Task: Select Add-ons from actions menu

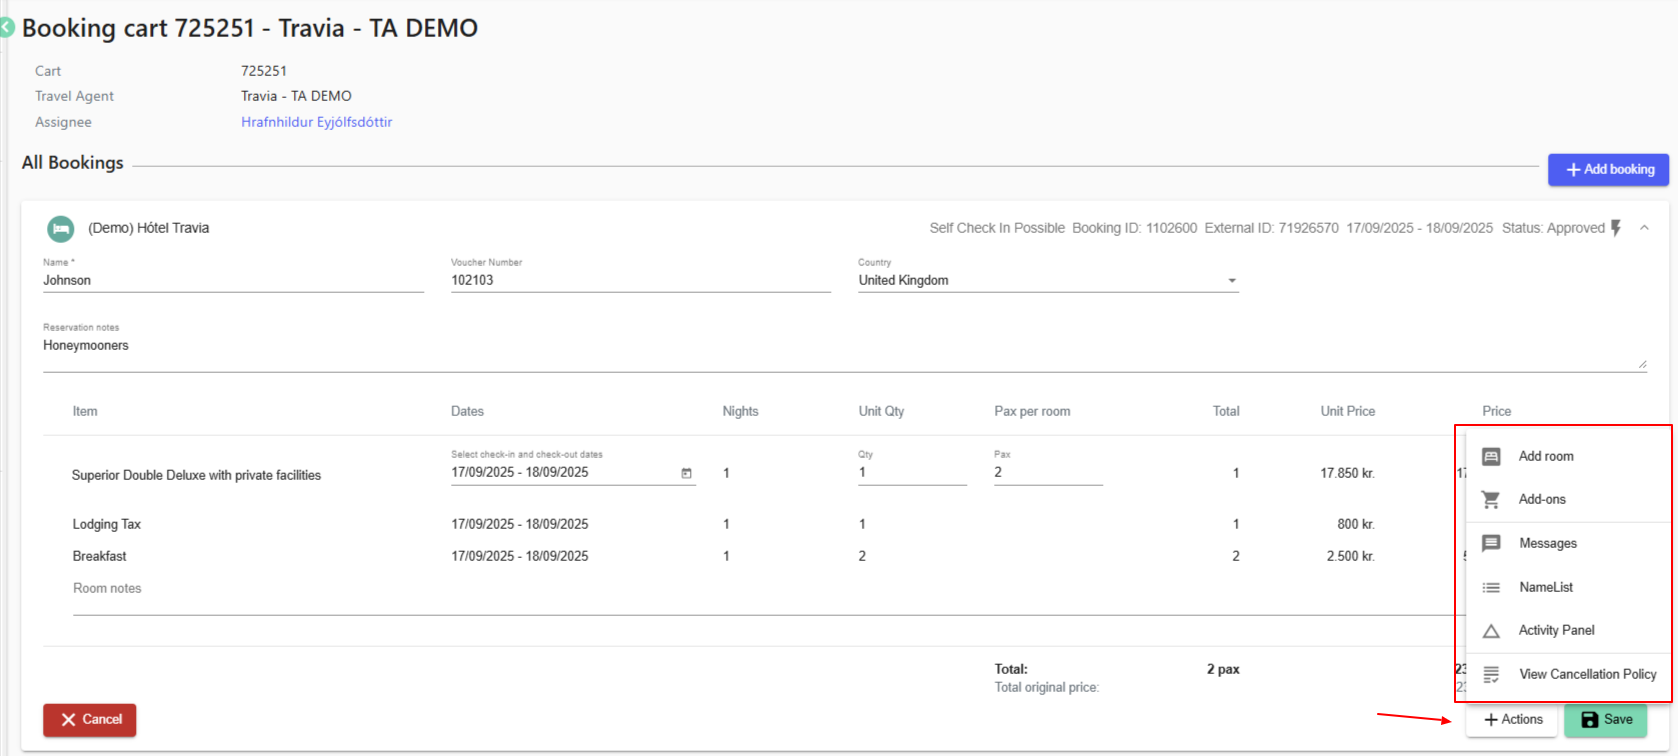Action: [1568, 499]
